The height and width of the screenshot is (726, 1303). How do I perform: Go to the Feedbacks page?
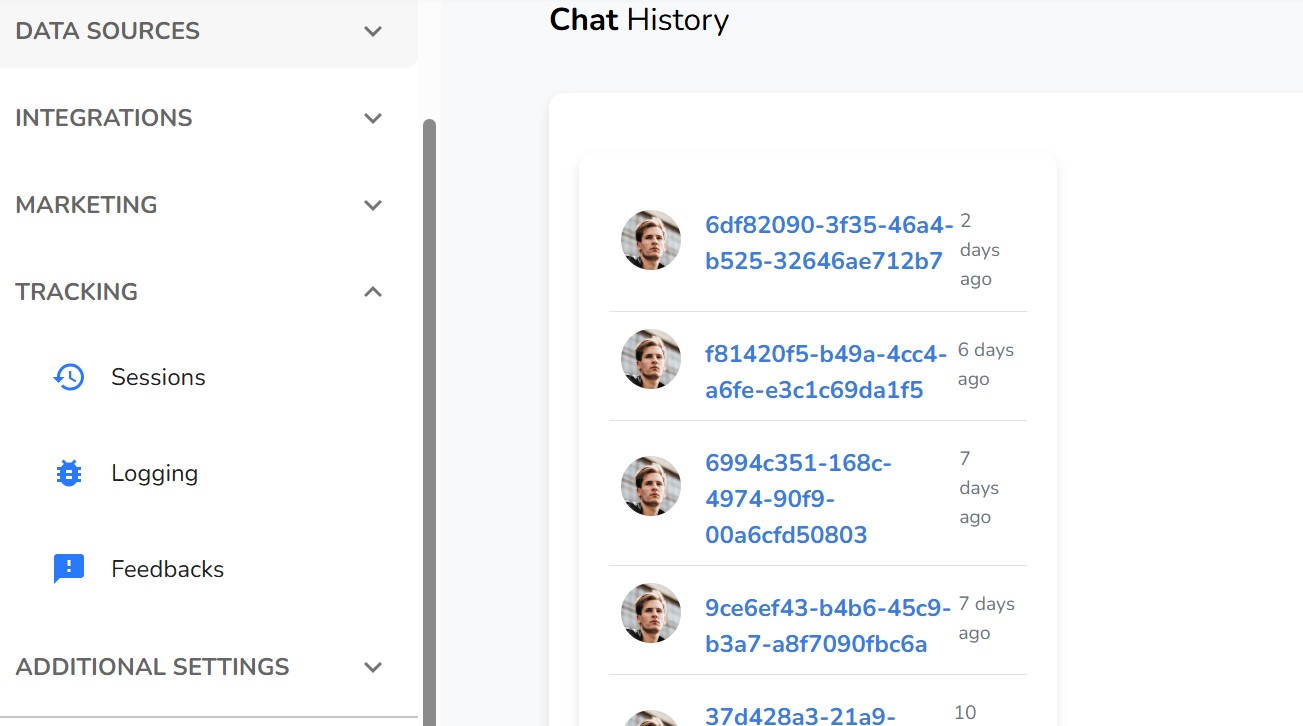(167, 569)
